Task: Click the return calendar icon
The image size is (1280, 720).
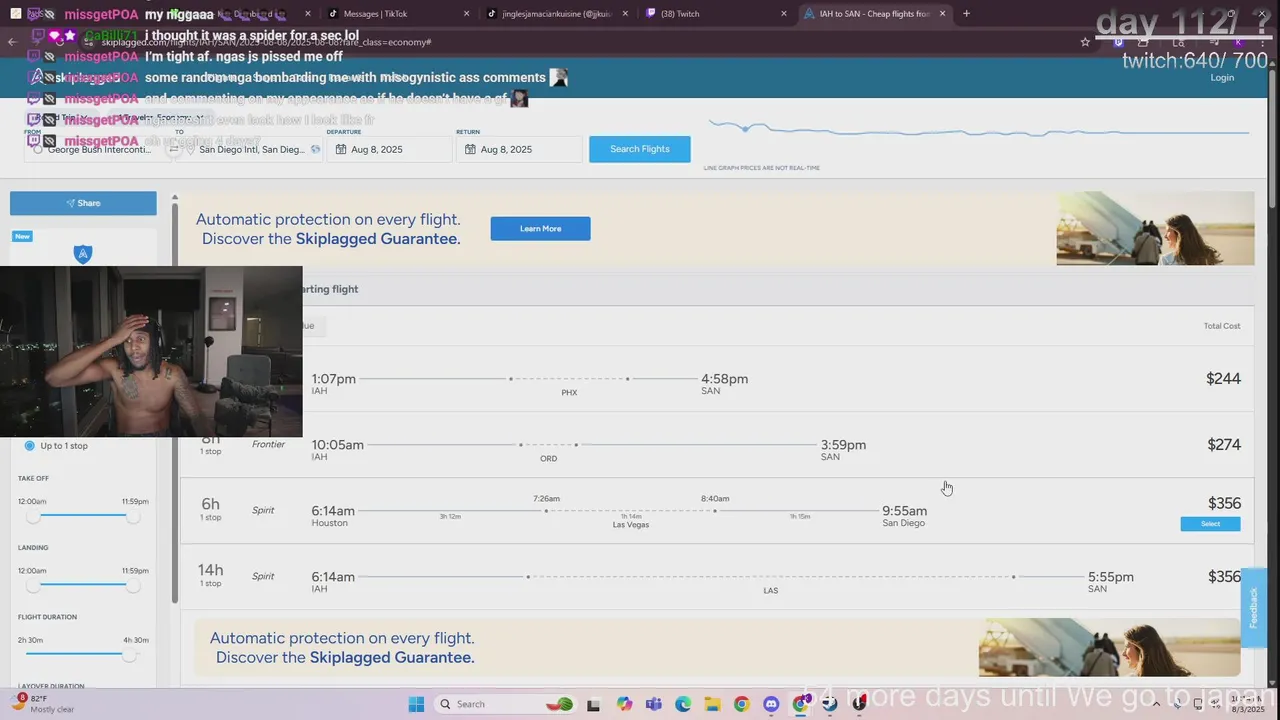Action: pos(471,149)
